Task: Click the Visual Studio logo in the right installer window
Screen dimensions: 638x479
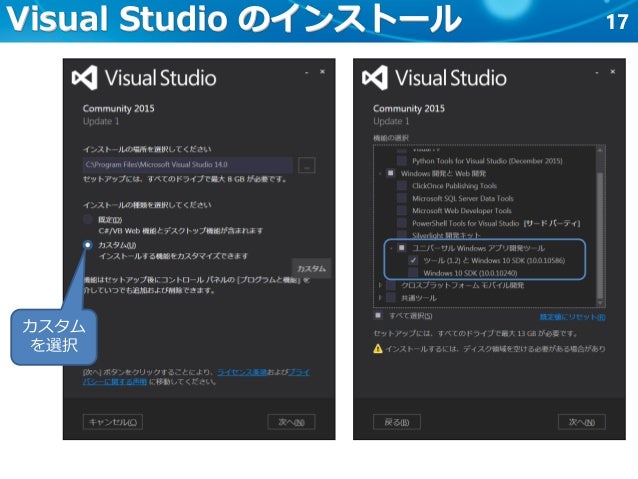Action: 375,77
